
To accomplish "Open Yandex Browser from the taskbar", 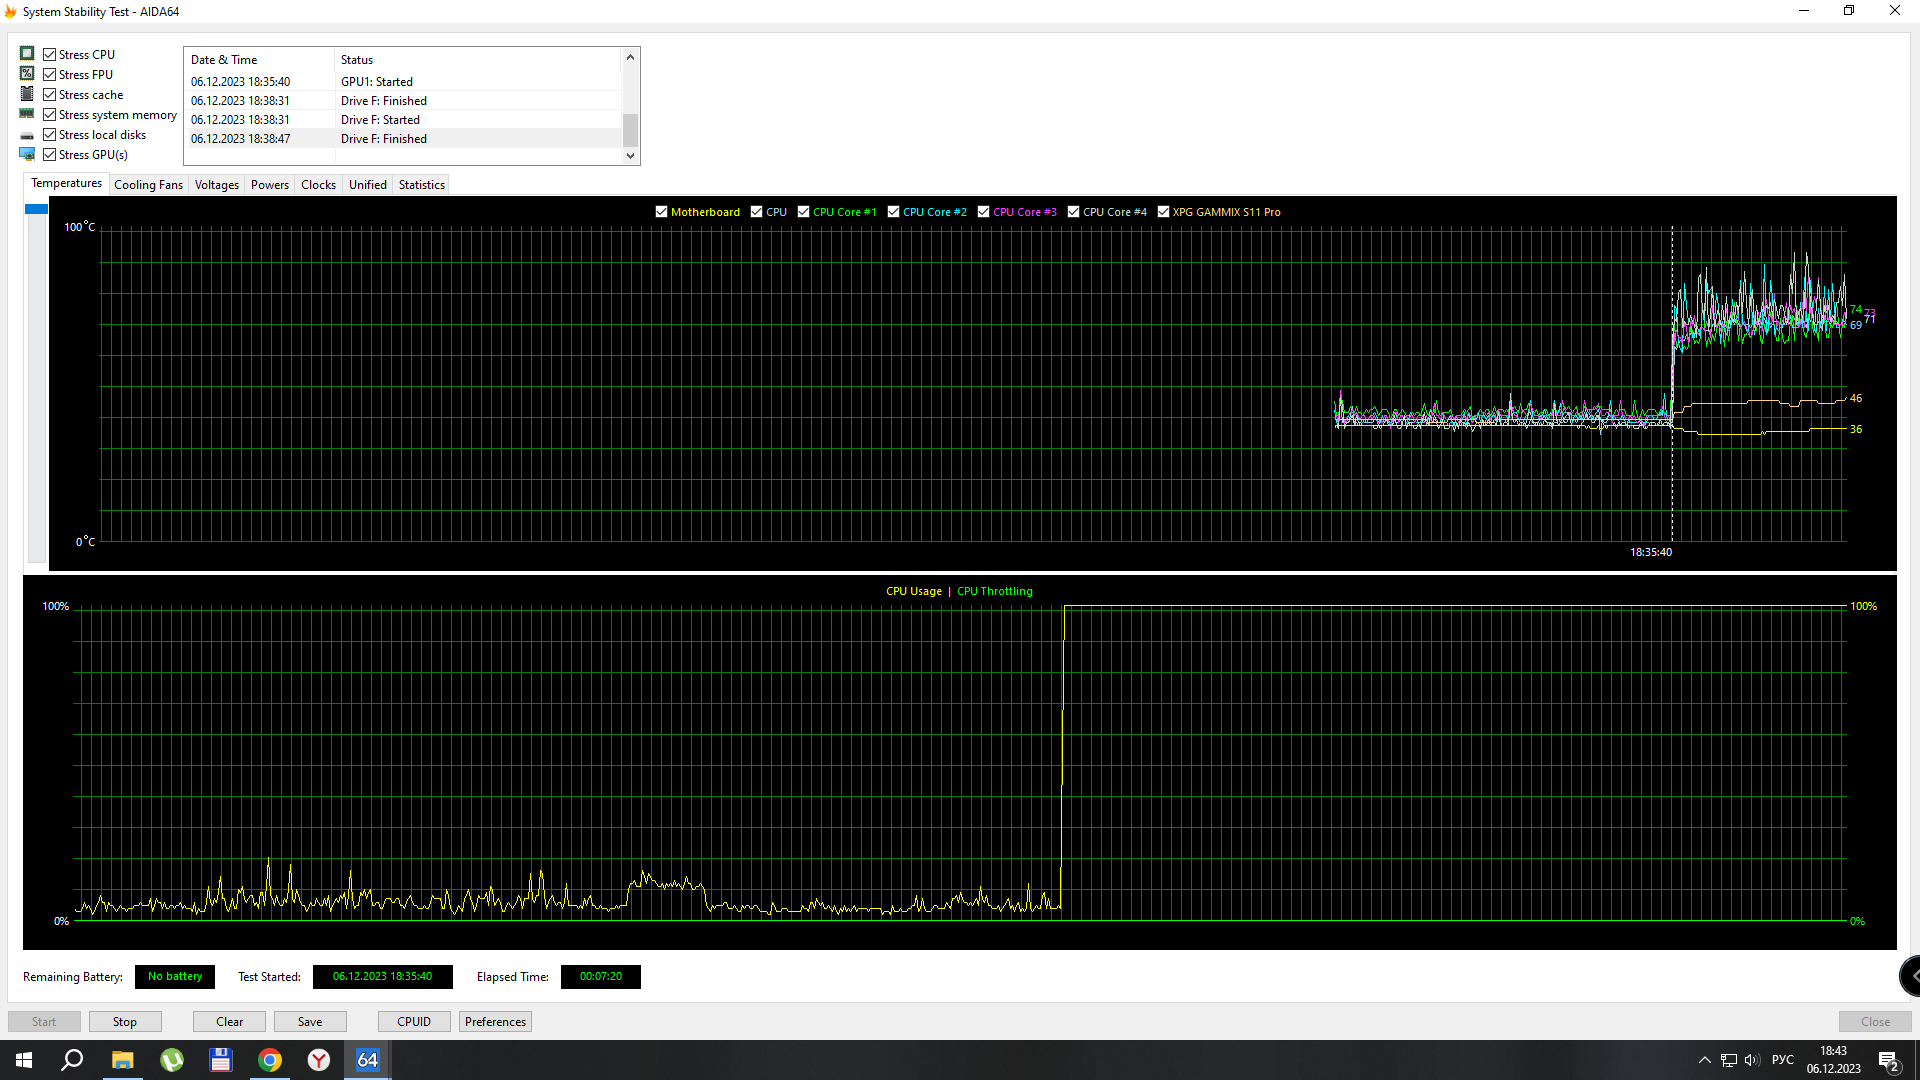I will click(x=319, y=1060).
